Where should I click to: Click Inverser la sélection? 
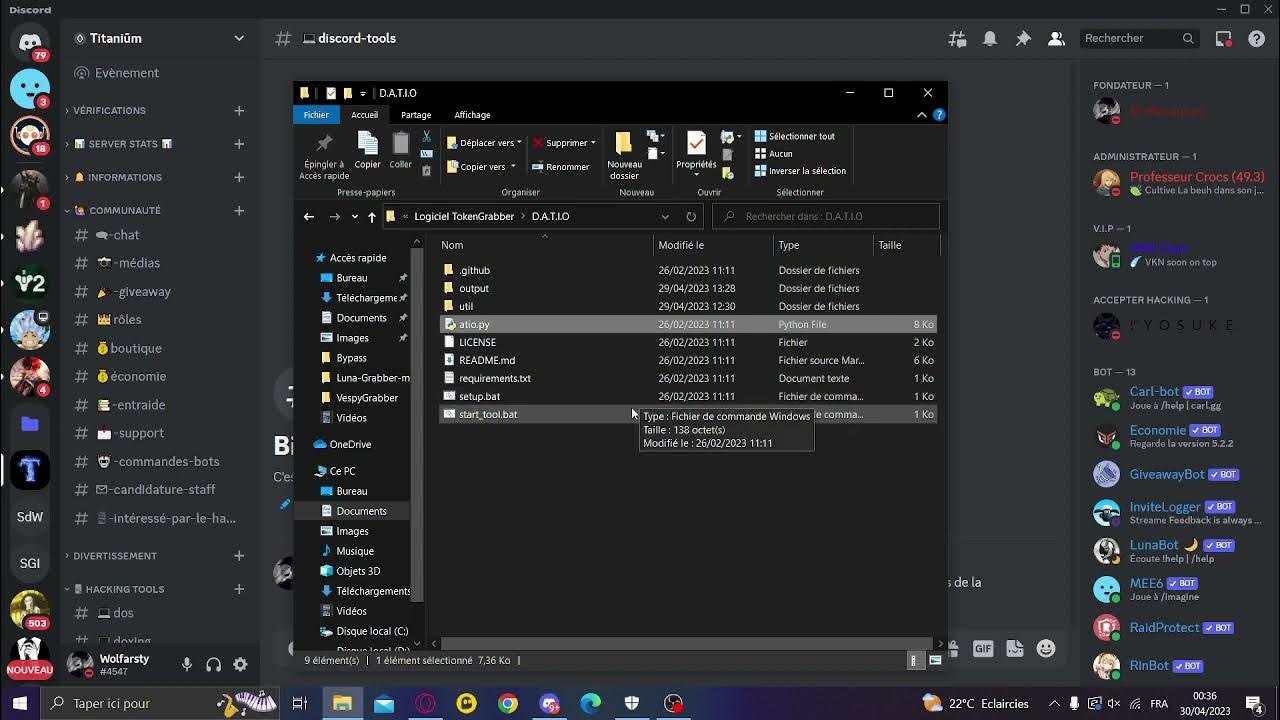[x=800, y=171]
